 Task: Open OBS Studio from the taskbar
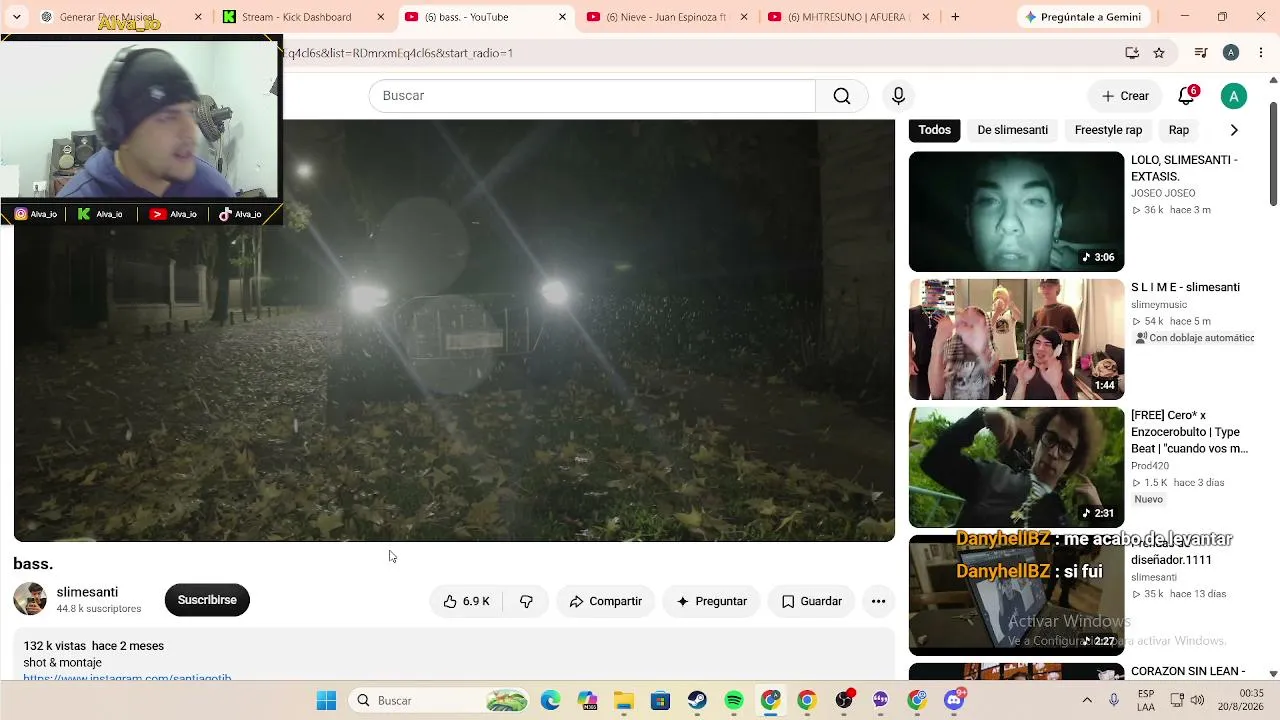coord(844,701)
